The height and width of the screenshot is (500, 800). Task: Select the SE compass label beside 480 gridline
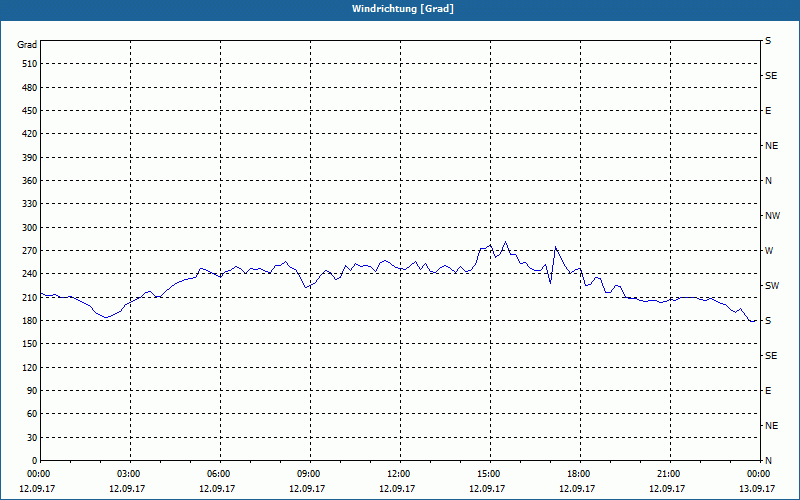[x=771, y=76]
